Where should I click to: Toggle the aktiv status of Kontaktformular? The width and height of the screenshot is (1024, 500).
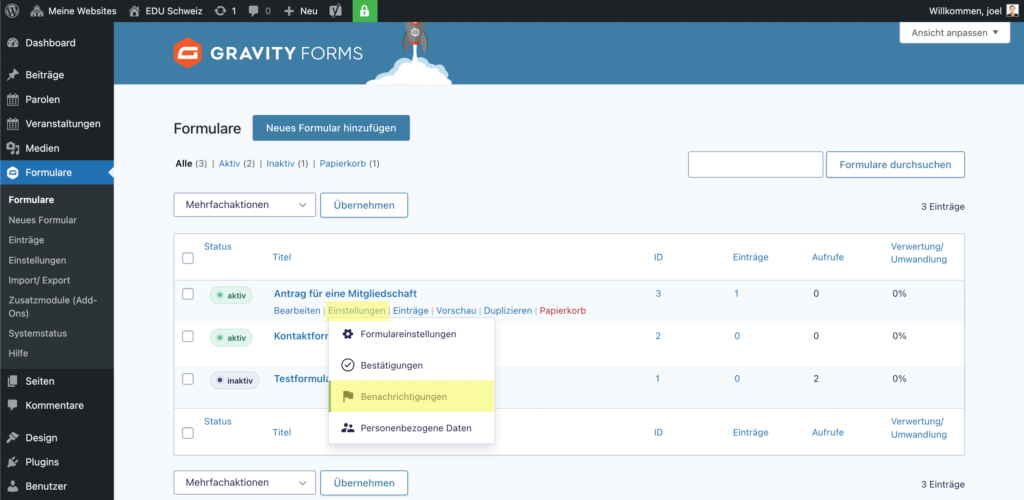click(x=229, y=338)
